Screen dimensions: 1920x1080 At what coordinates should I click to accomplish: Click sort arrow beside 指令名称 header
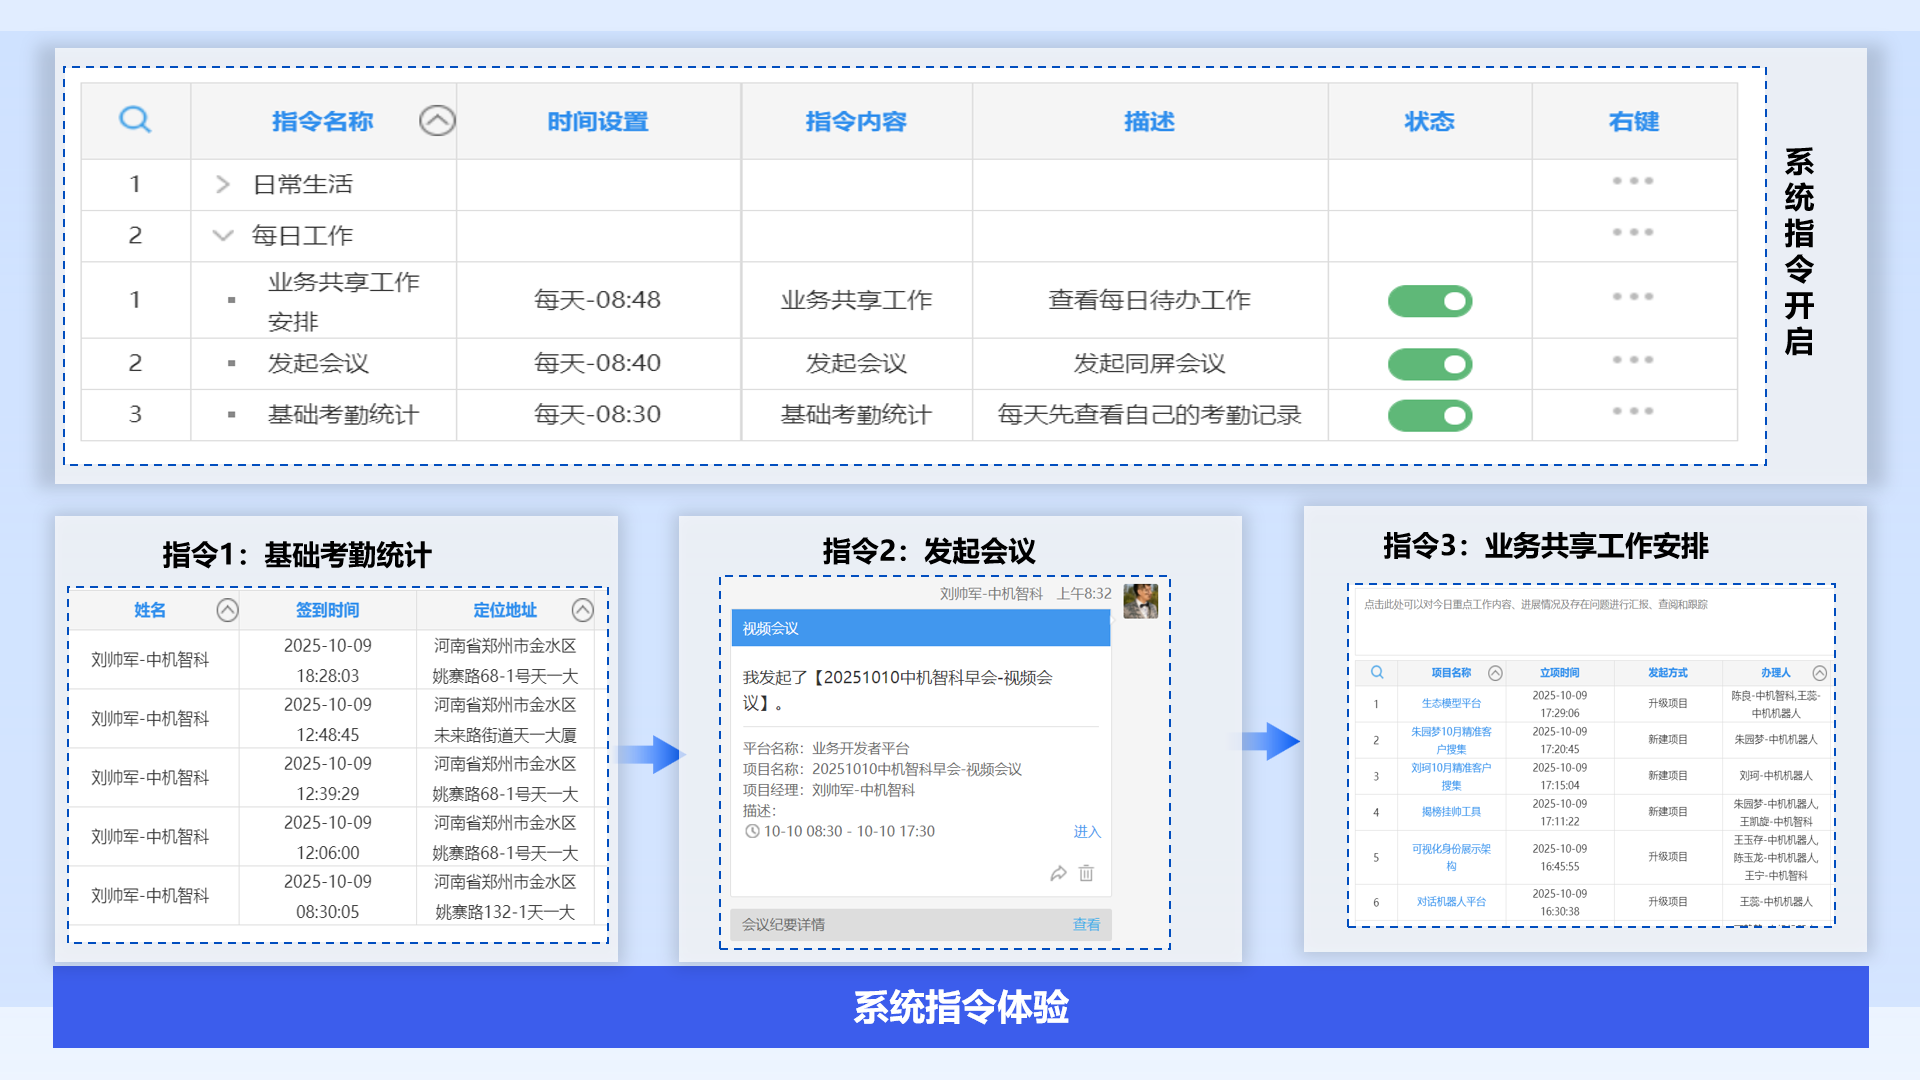pos(437,121)
